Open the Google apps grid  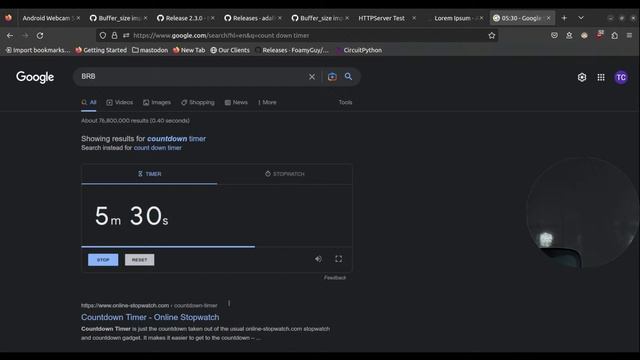point(601,77)
